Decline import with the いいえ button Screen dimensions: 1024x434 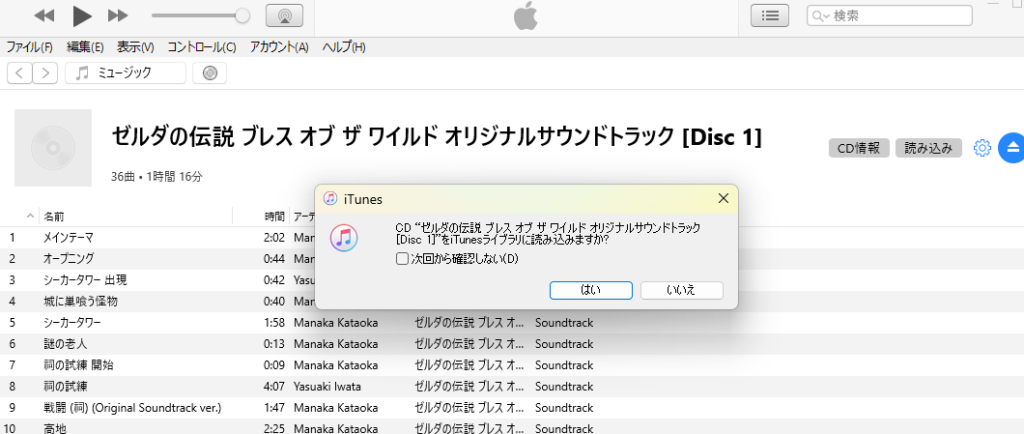pyautogui.click(x=682, y=290)
